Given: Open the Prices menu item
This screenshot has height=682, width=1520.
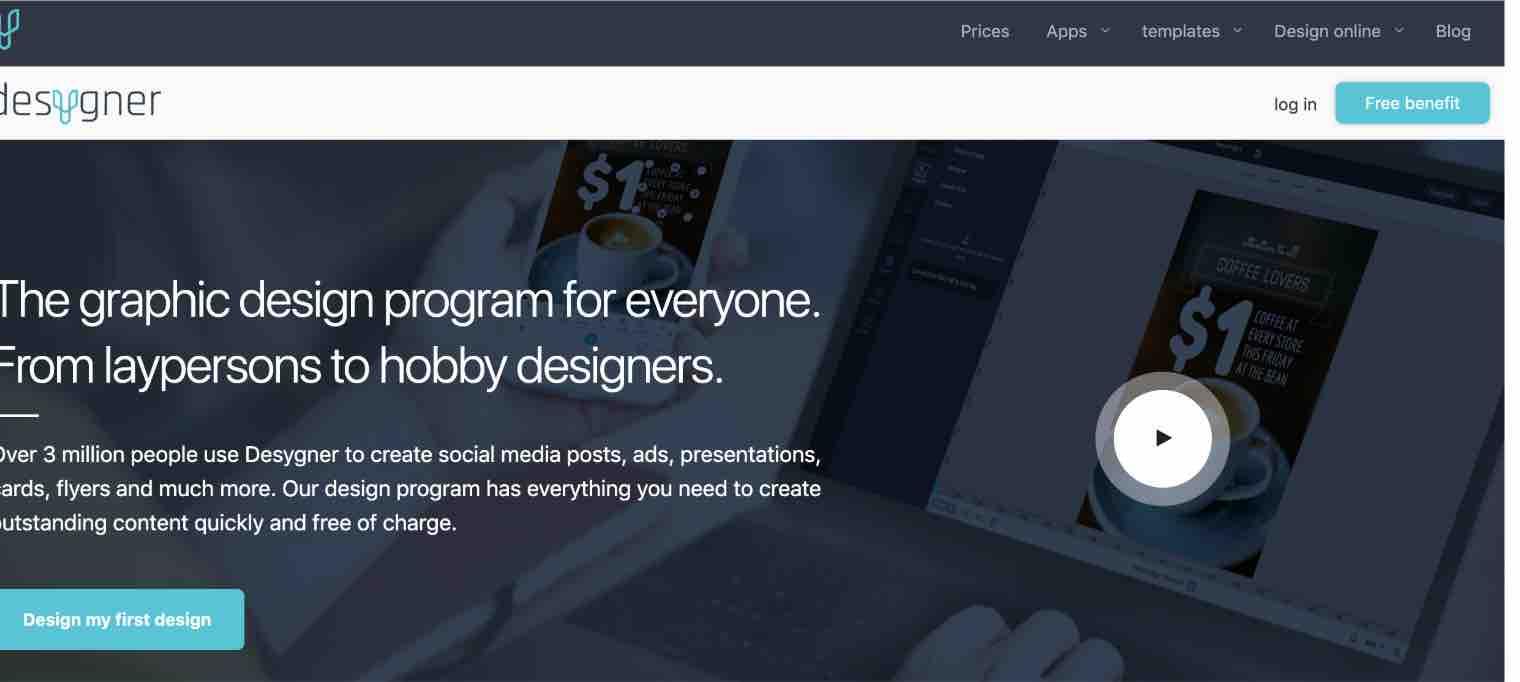Looking at the screenshot, I should coord(985,31).
